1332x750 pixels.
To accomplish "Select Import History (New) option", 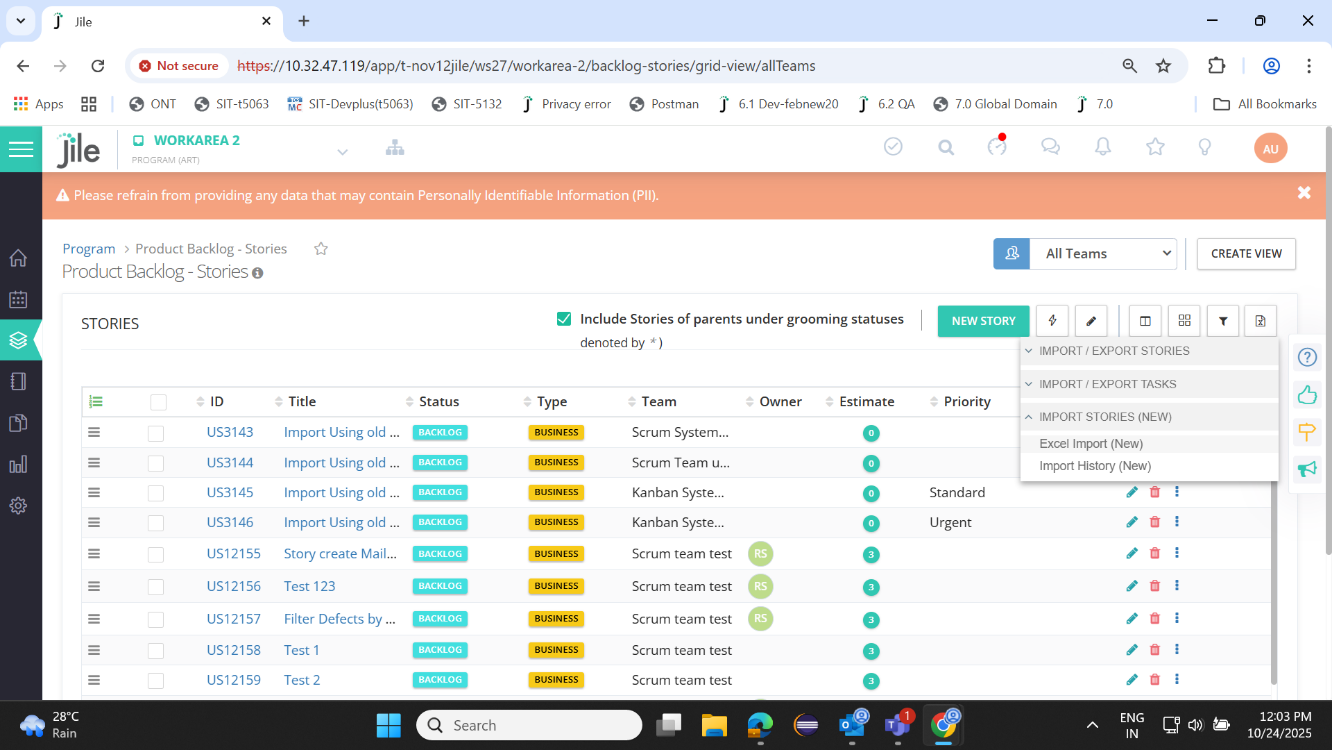I will pyautogui.click(x=1095, y=466).
